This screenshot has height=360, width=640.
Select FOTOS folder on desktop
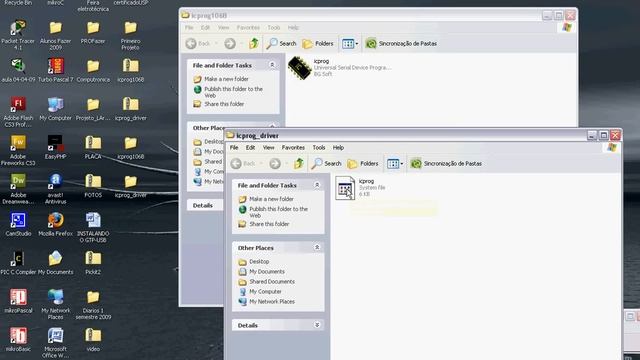click(93, 186)
